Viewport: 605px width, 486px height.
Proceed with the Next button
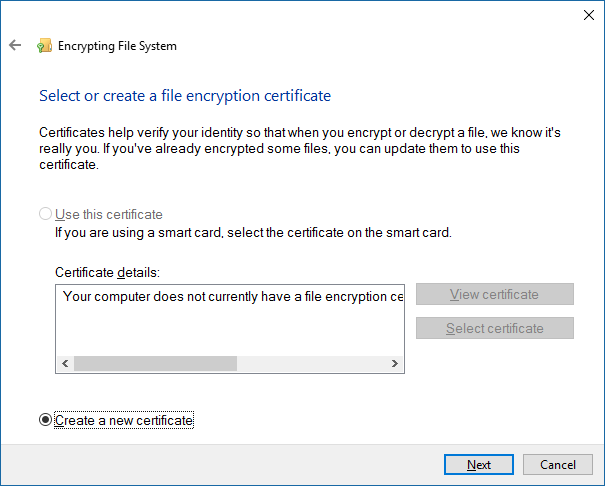coord(479,465)
